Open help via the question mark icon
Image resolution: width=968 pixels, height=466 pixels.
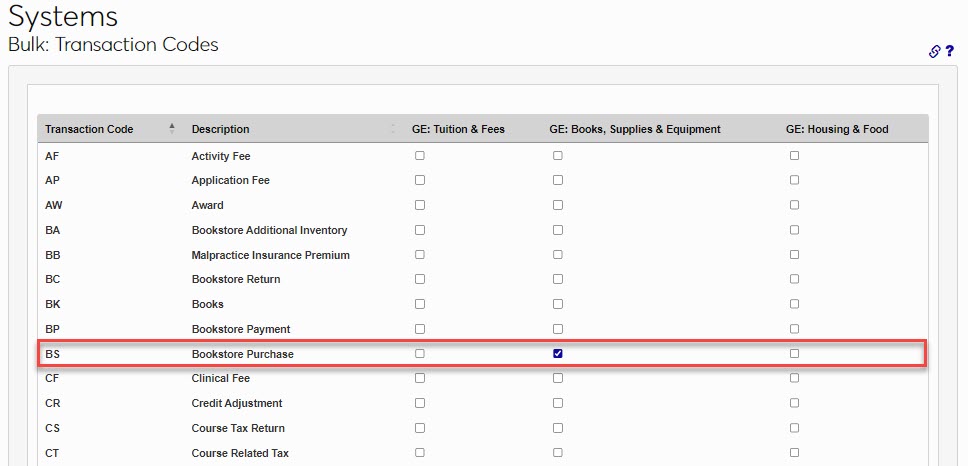(949, 51)
